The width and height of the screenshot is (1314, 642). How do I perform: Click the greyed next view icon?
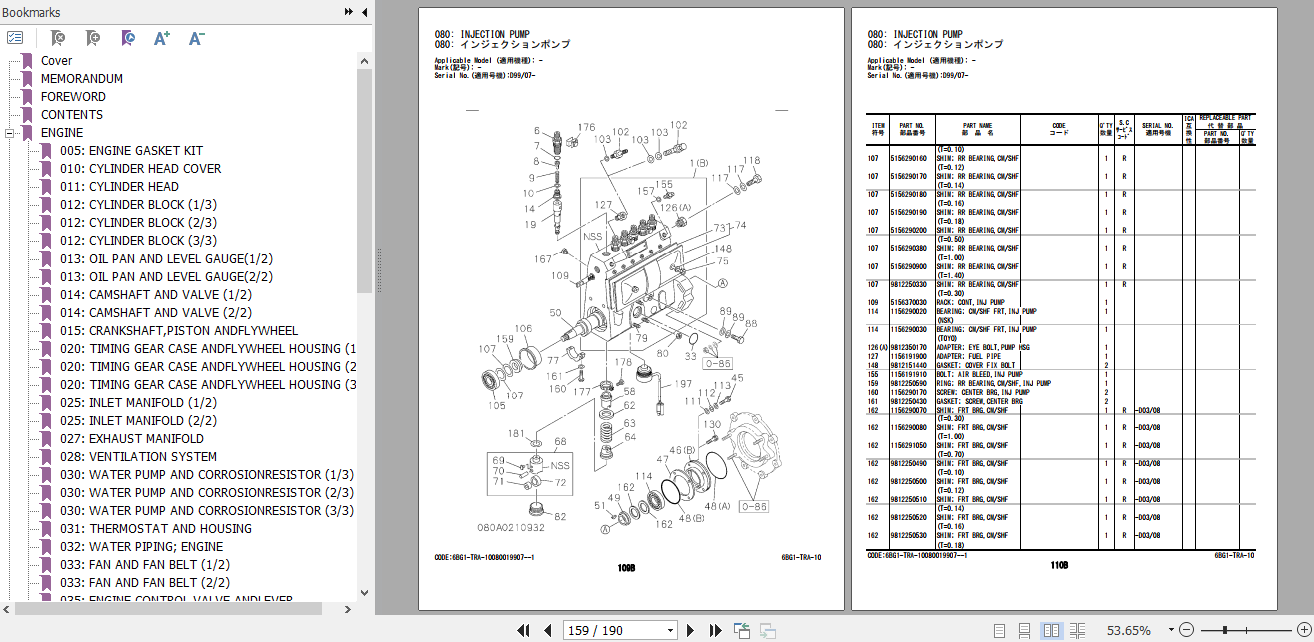pyautogui.click(x=768, y=630)
